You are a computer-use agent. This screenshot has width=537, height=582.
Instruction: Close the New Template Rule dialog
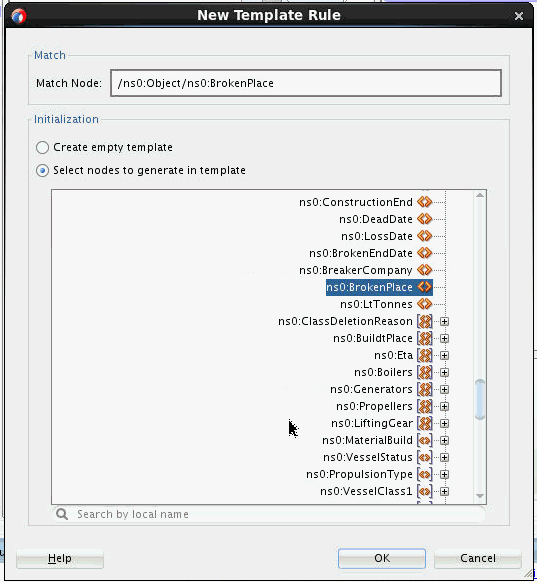click(519, 16)
